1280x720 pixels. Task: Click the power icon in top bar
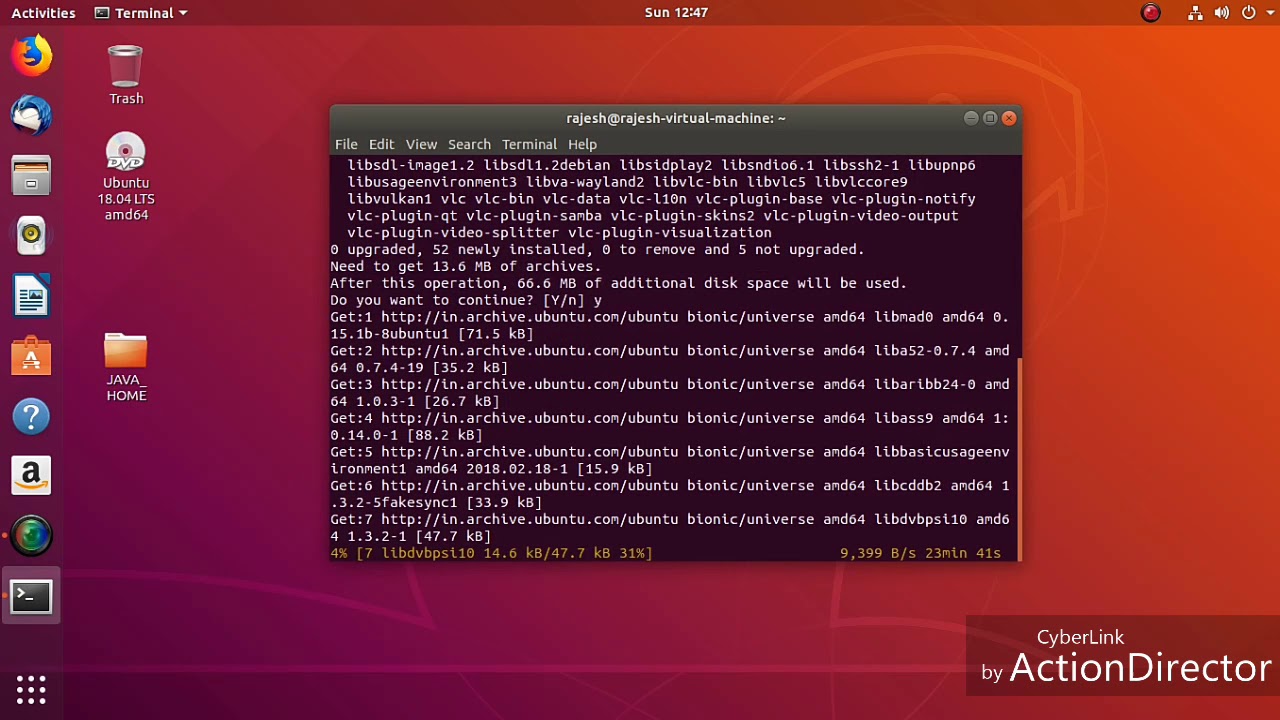[1248, 13]
